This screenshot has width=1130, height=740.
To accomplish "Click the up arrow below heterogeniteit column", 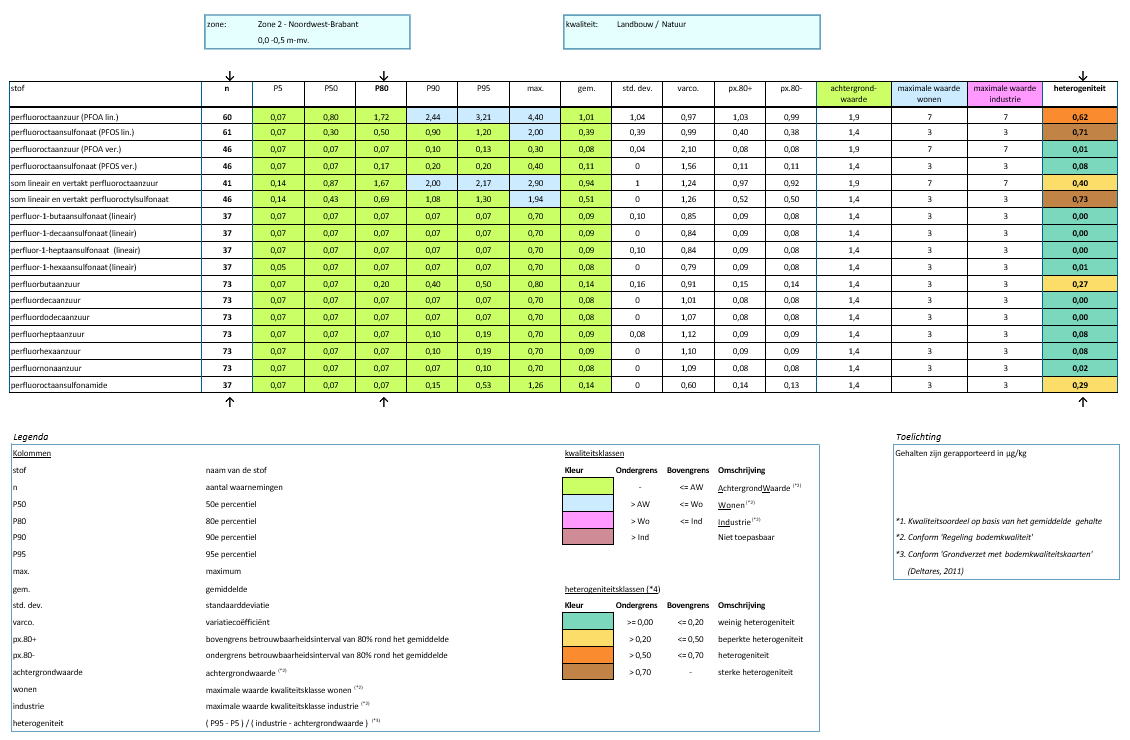I will click(x=1082, y=402).
